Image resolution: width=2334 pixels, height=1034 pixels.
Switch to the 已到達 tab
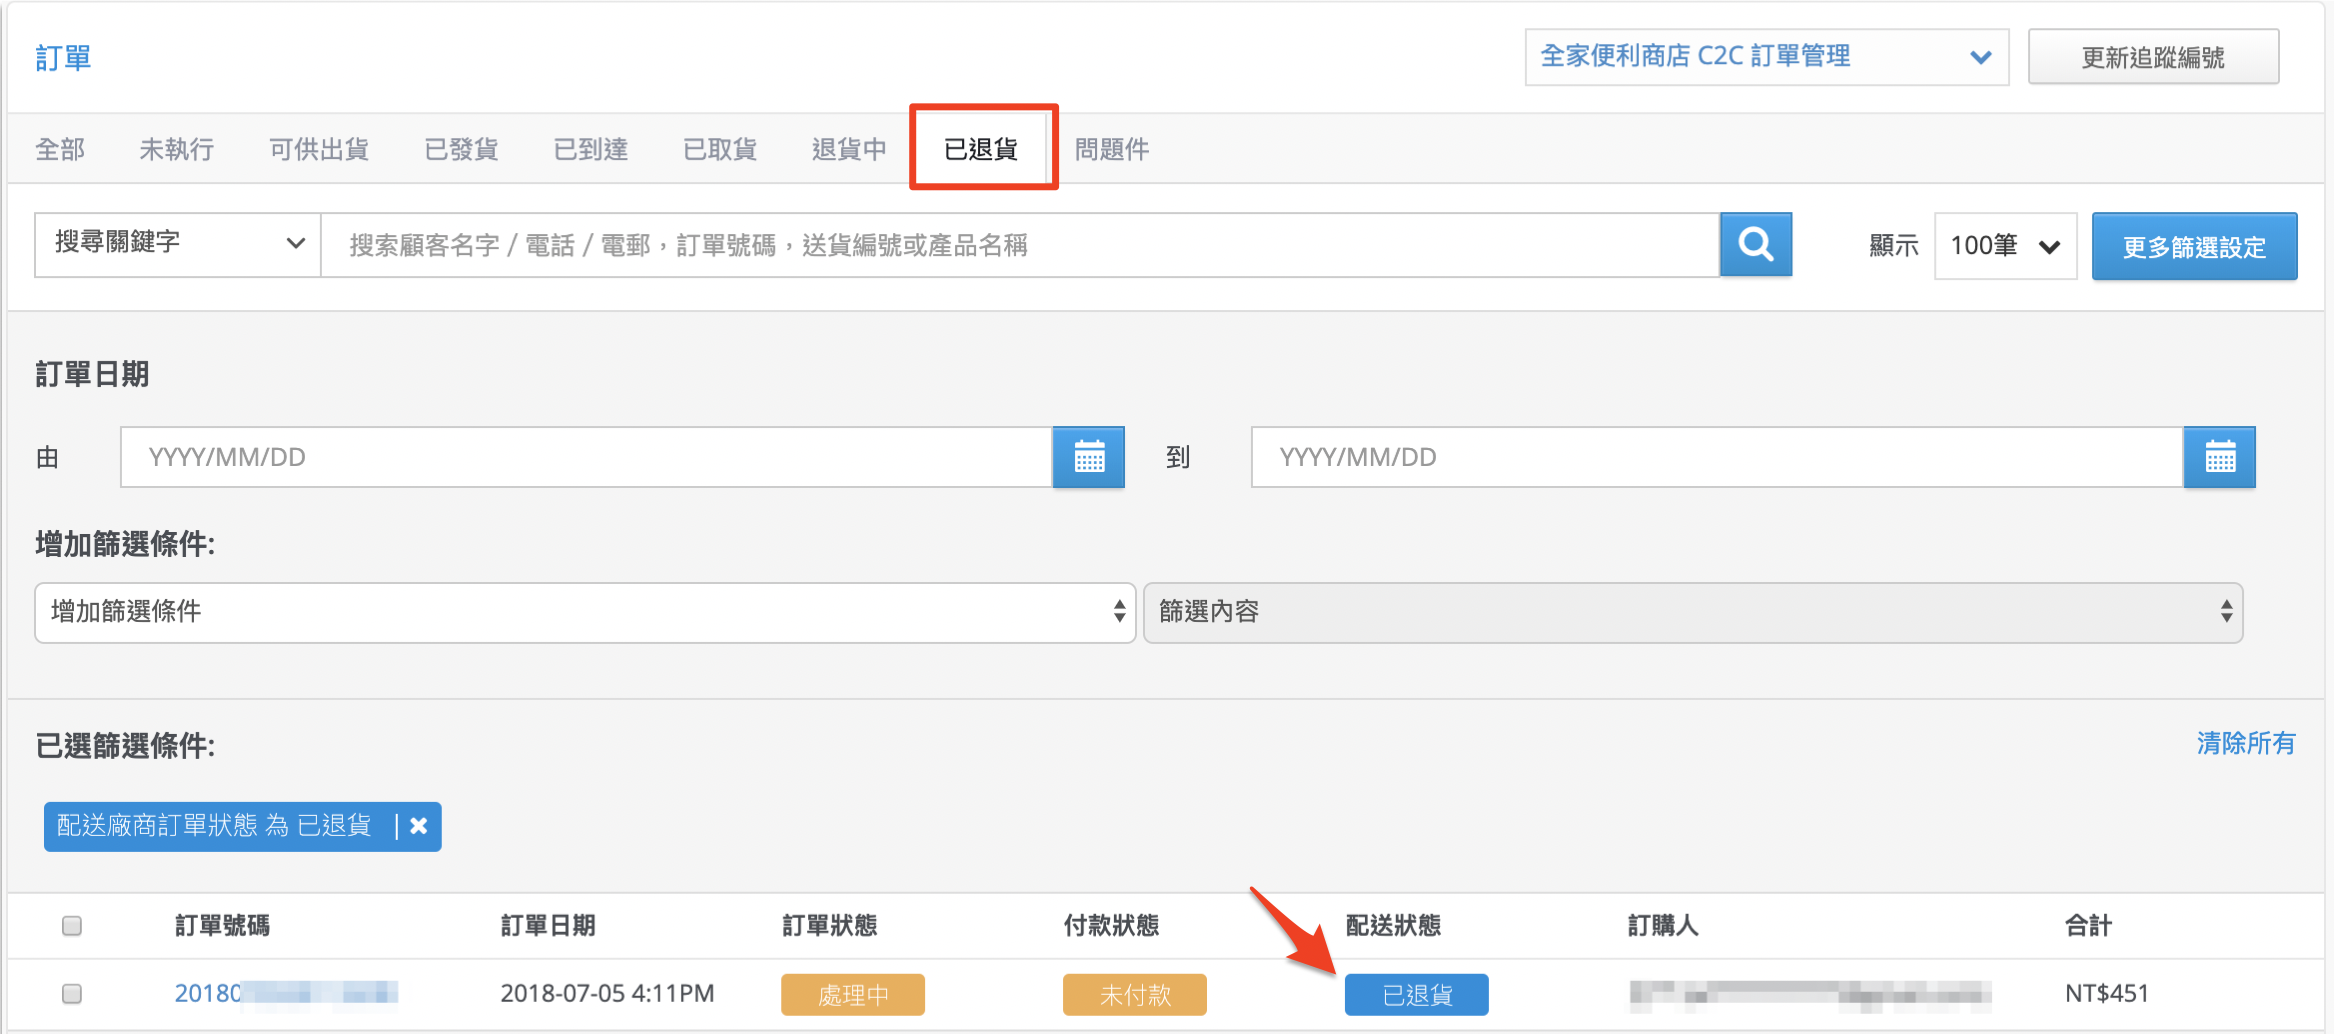tap(590, 149)
